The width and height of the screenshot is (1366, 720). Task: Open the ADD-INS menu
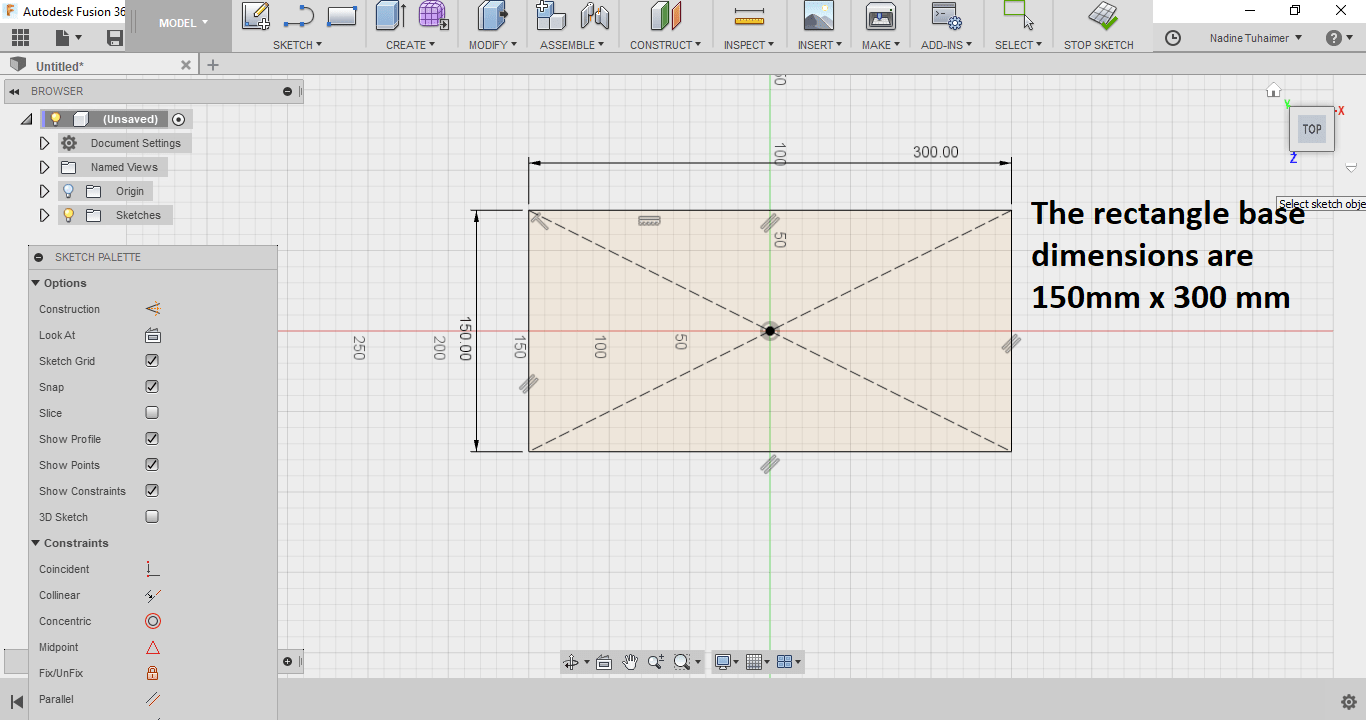(945, 45)
